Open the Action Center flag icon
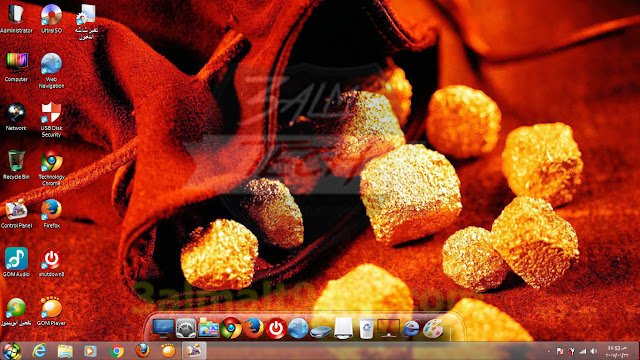Viewport: 640px width, 360px height. 560,351
